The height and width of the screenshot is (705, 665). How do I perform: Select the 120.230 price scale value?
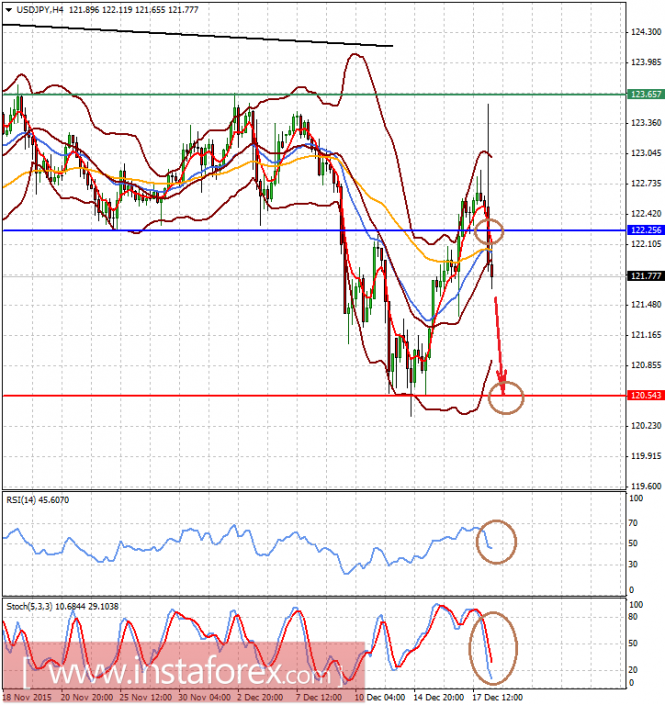[646, 425]
